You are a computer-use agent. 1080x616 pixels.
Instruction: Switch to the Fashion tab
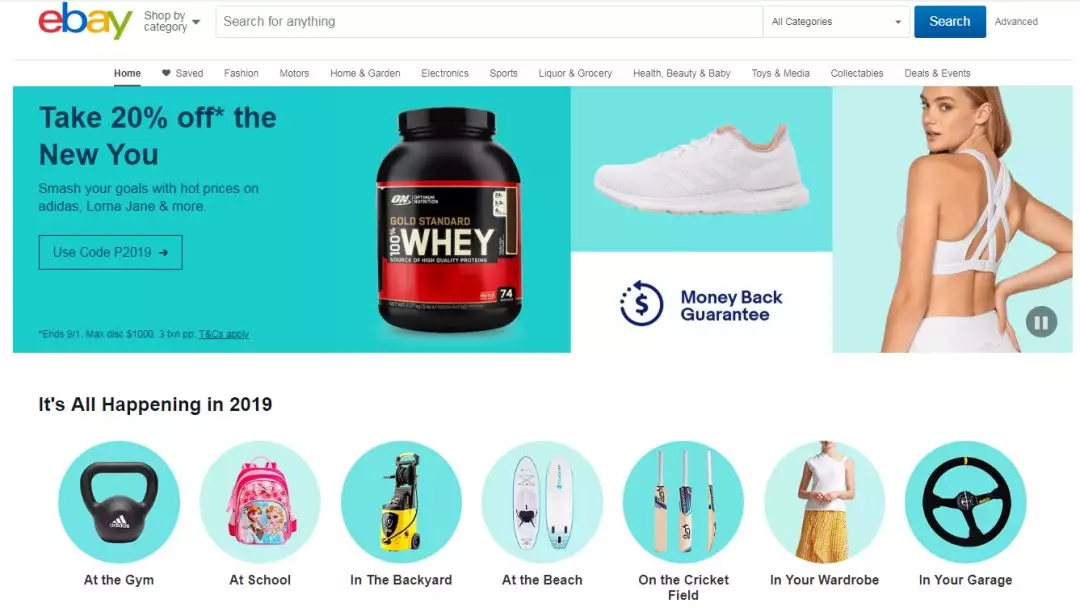point(241,73)
